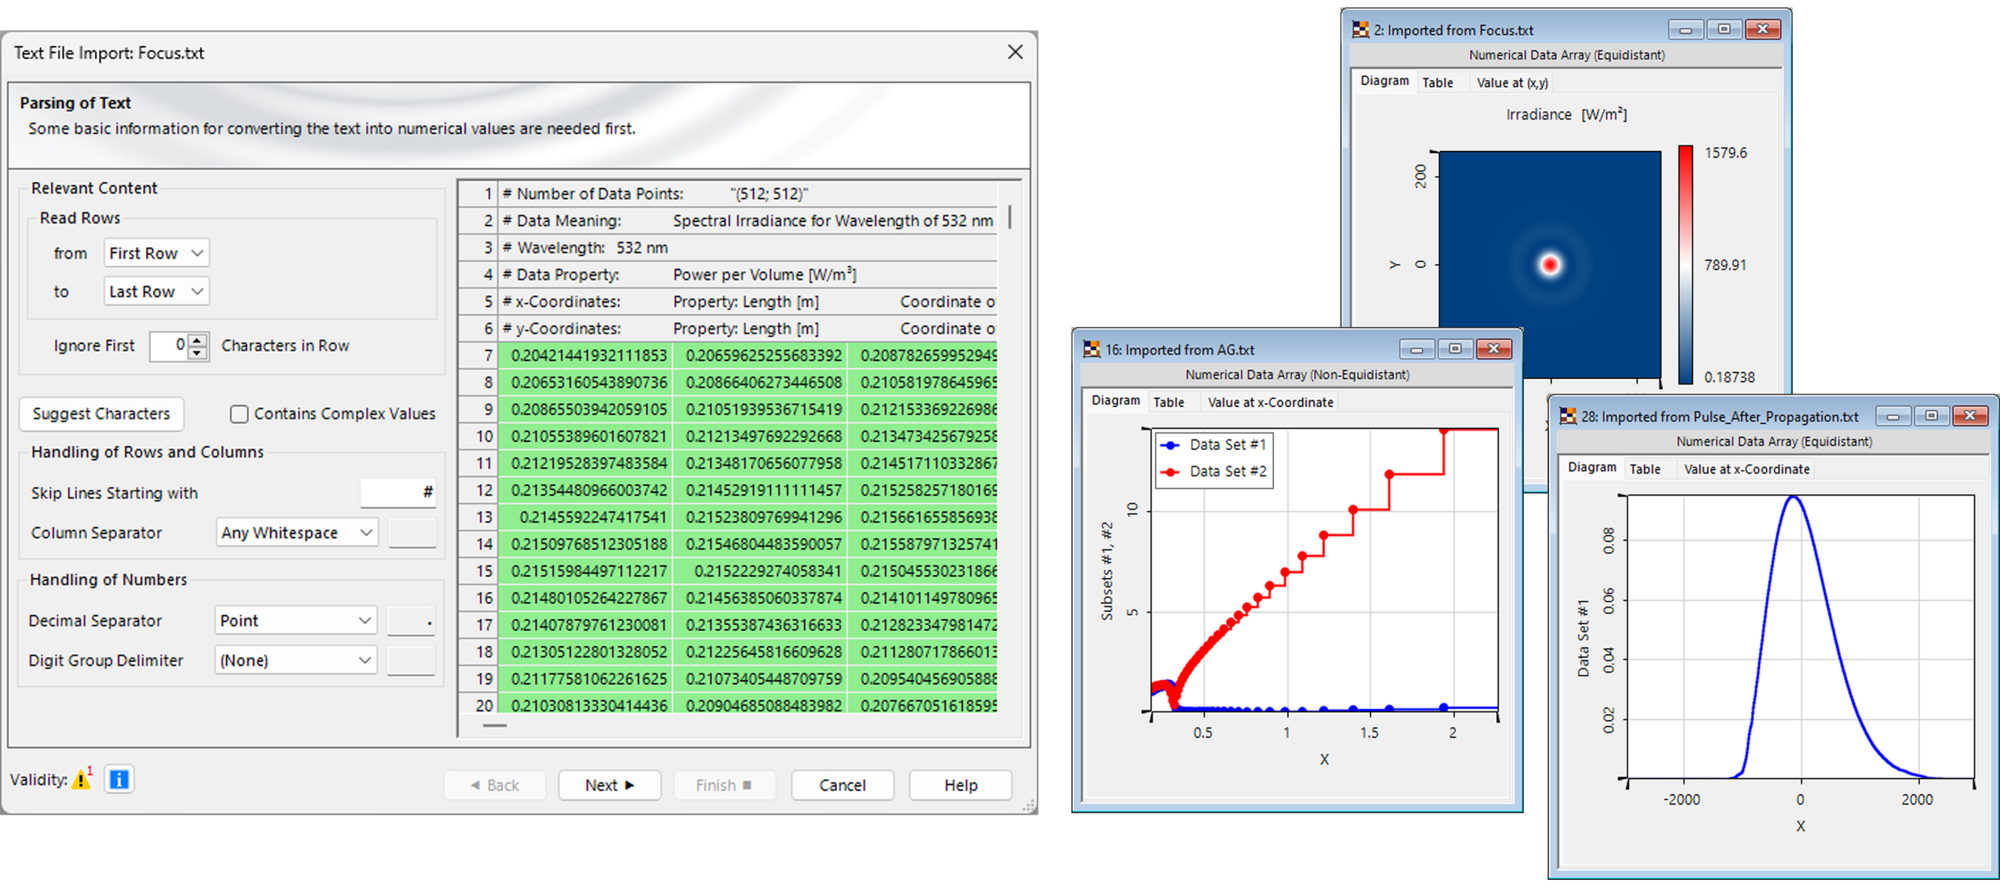Click the custom column separator field
The height and width of the screenshot is (888, 2000).
click(x=412, y=533)
